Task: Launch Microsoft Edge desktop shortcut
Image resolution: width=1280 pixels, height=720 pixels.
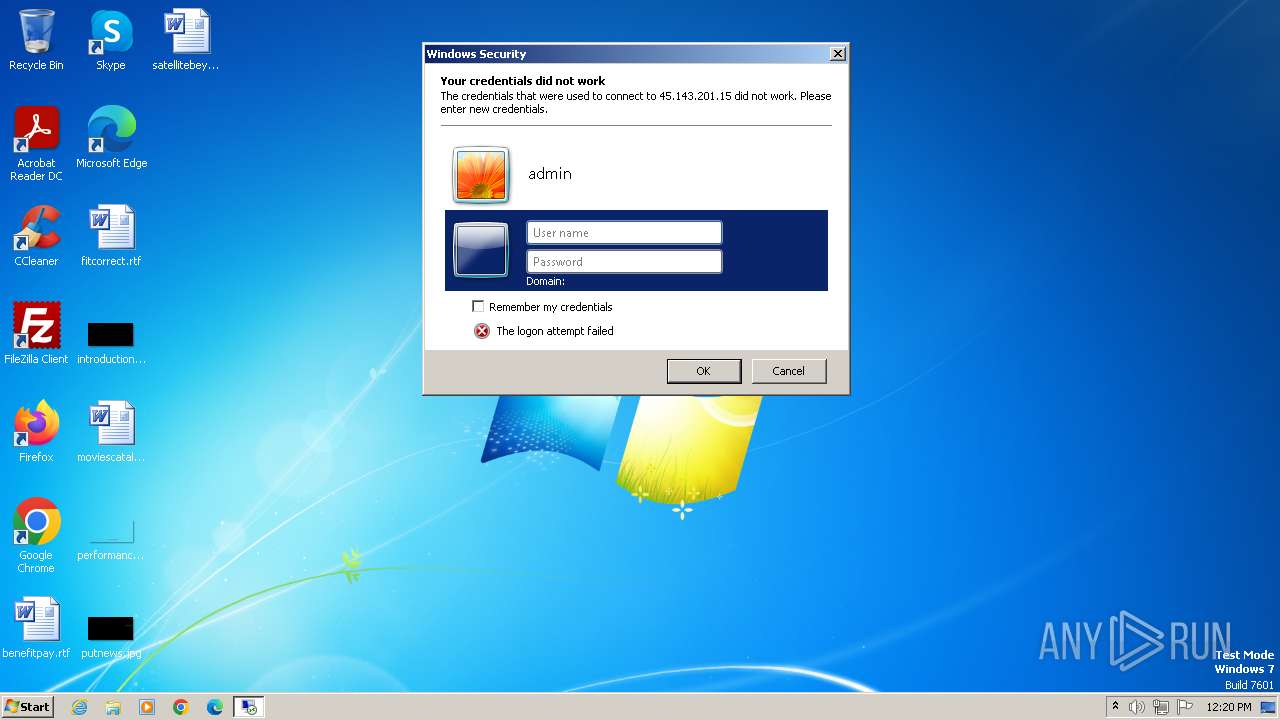Action: click(x=111, y=138)
